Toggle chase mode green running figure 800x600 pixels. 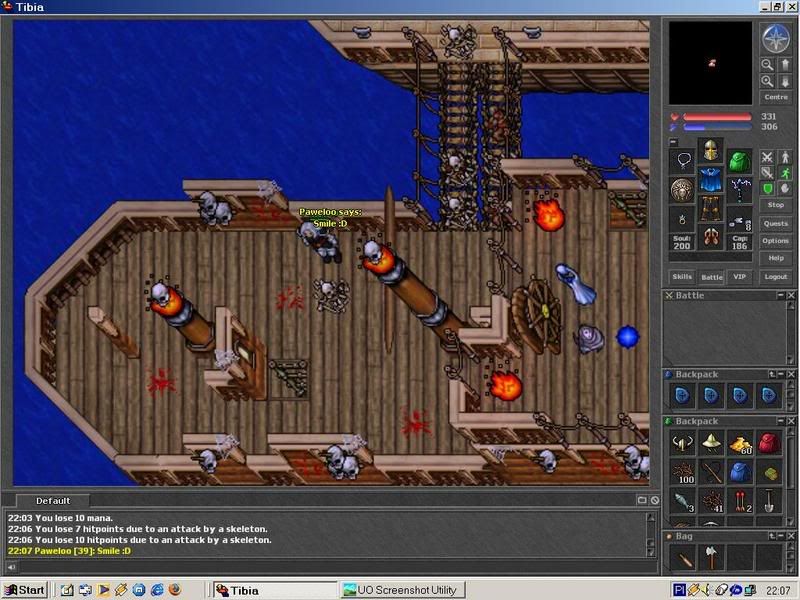785,173
